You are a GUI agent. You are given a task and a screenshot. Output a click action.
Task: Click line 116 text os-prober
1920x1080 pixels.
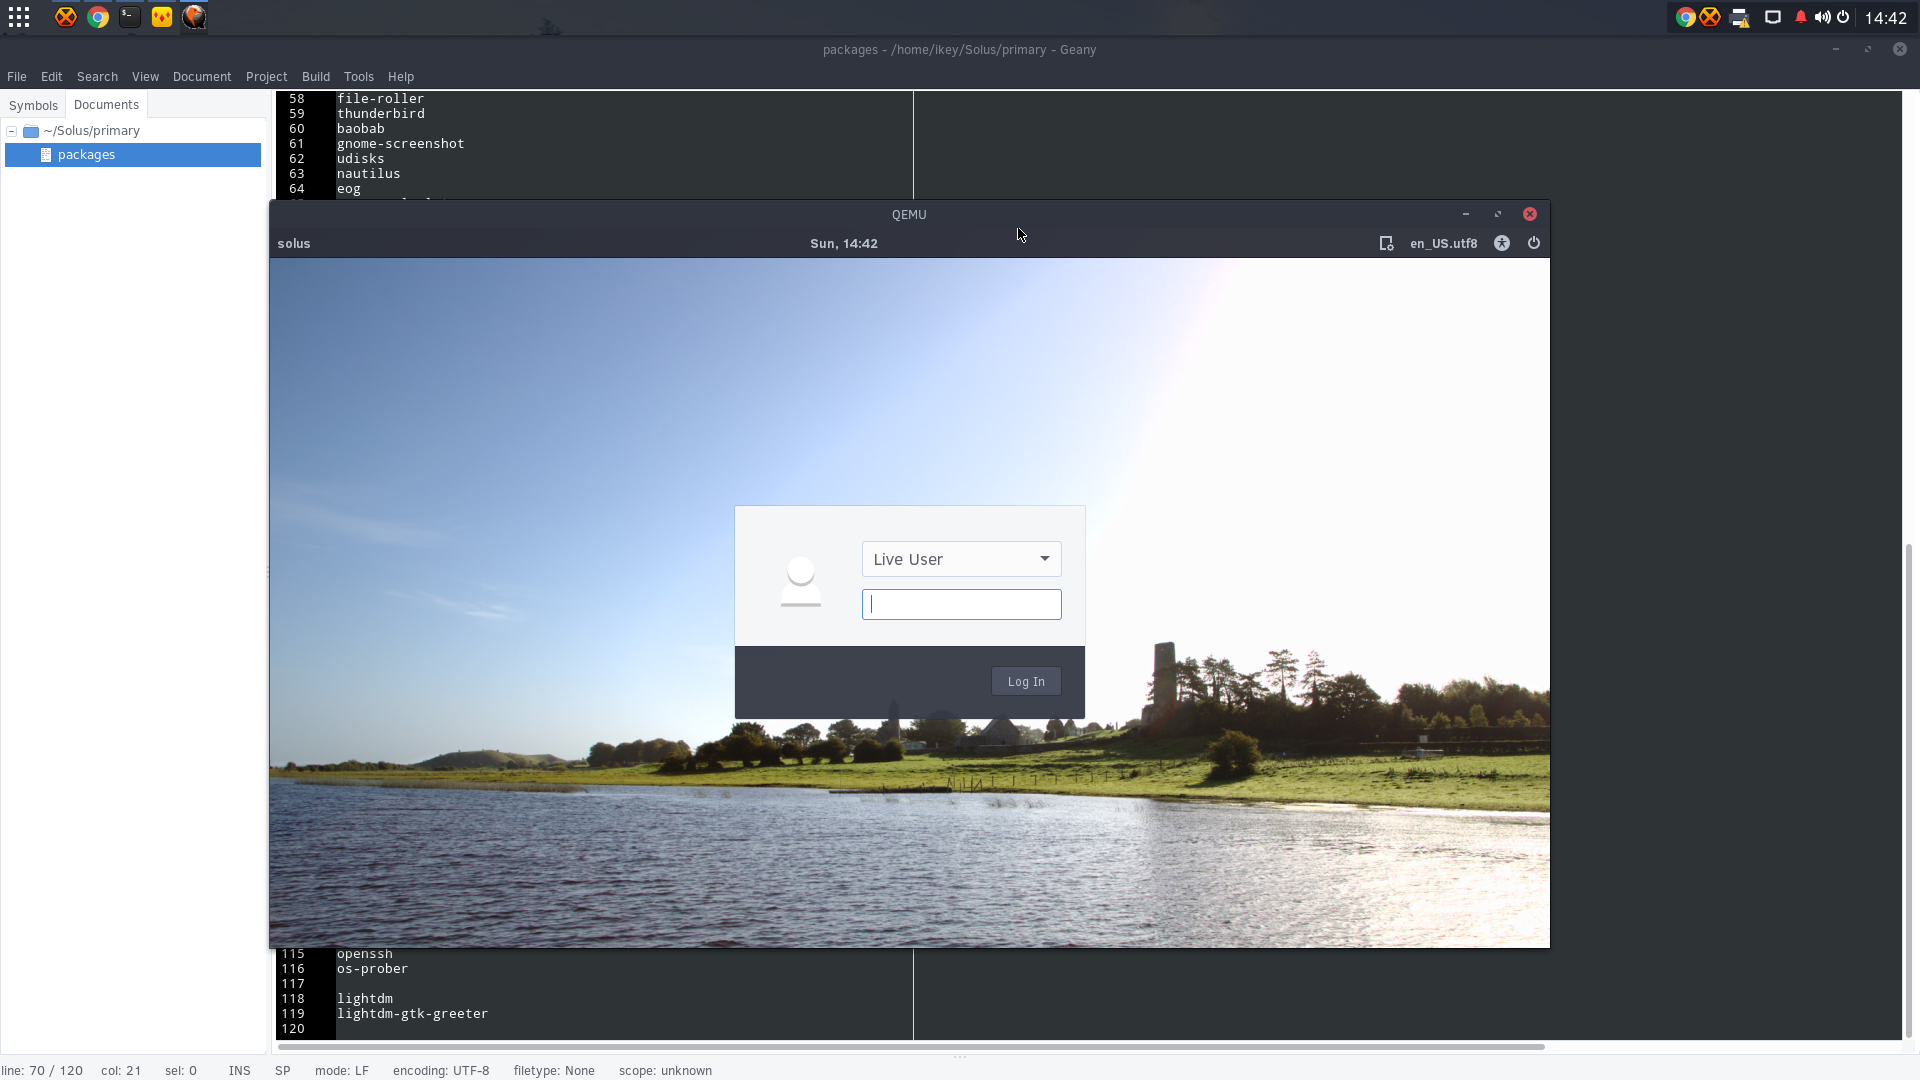372,969
